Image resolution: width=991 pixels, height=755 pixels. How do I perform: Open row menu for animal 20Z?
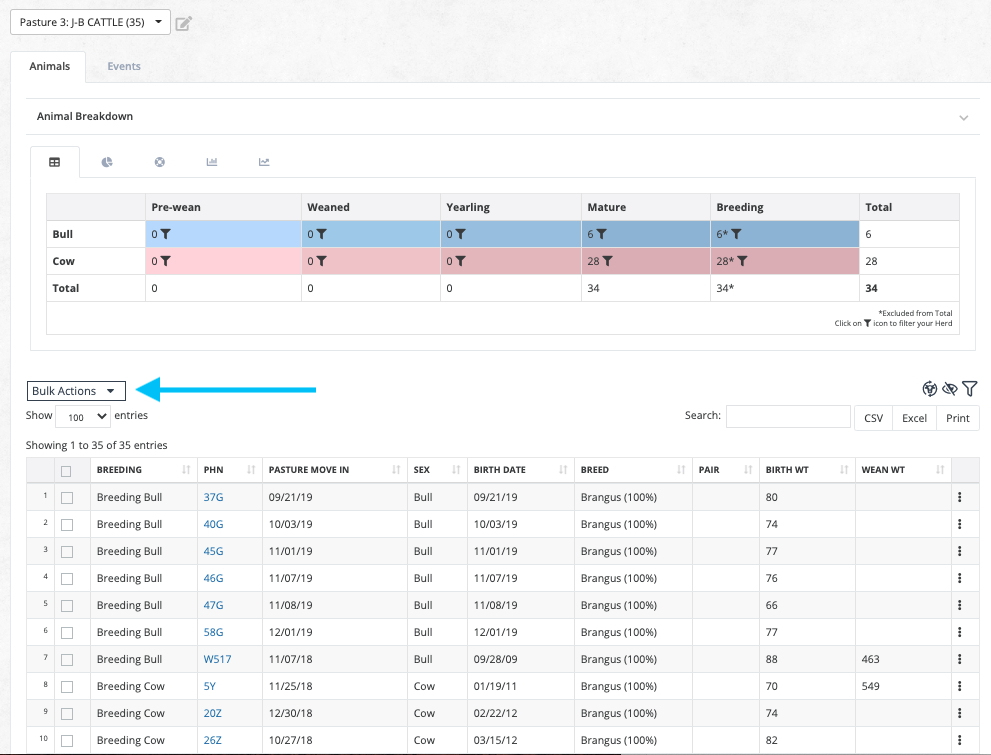959,713
